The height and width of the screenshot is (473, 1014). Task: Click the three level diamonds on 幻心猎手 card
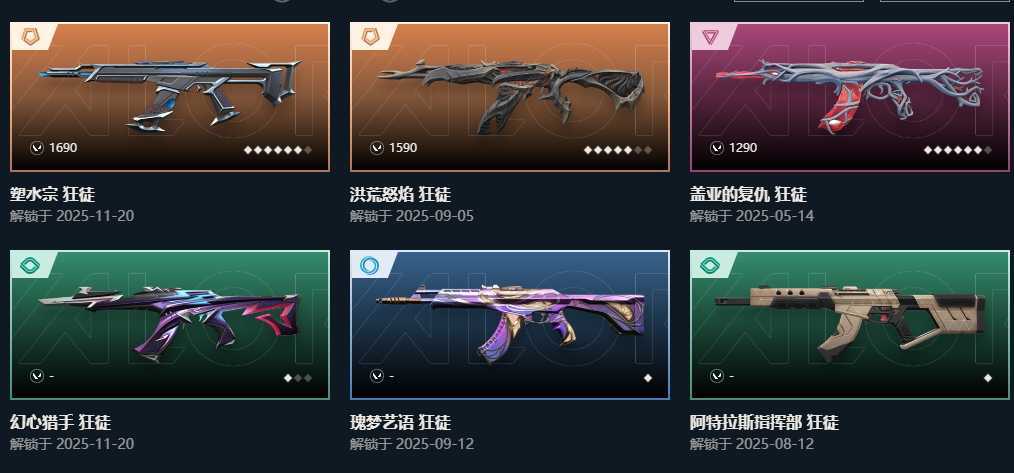[x=297, y=378]
